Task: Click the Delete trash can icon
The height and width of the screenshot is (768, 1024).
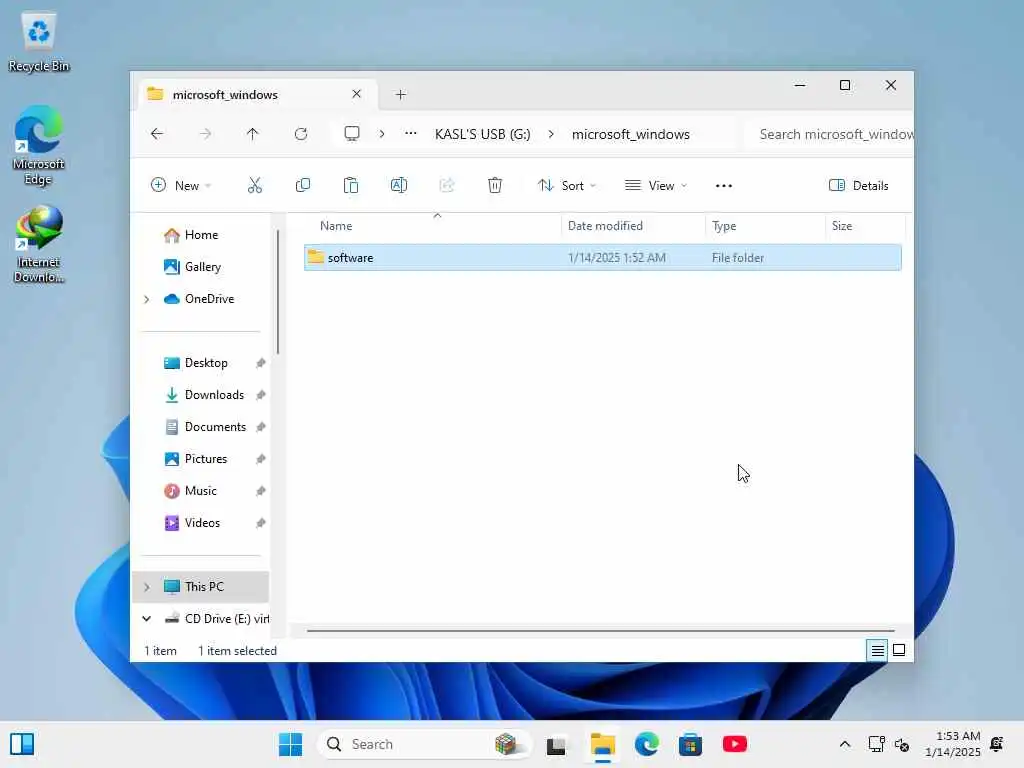Action: (495, 185)
